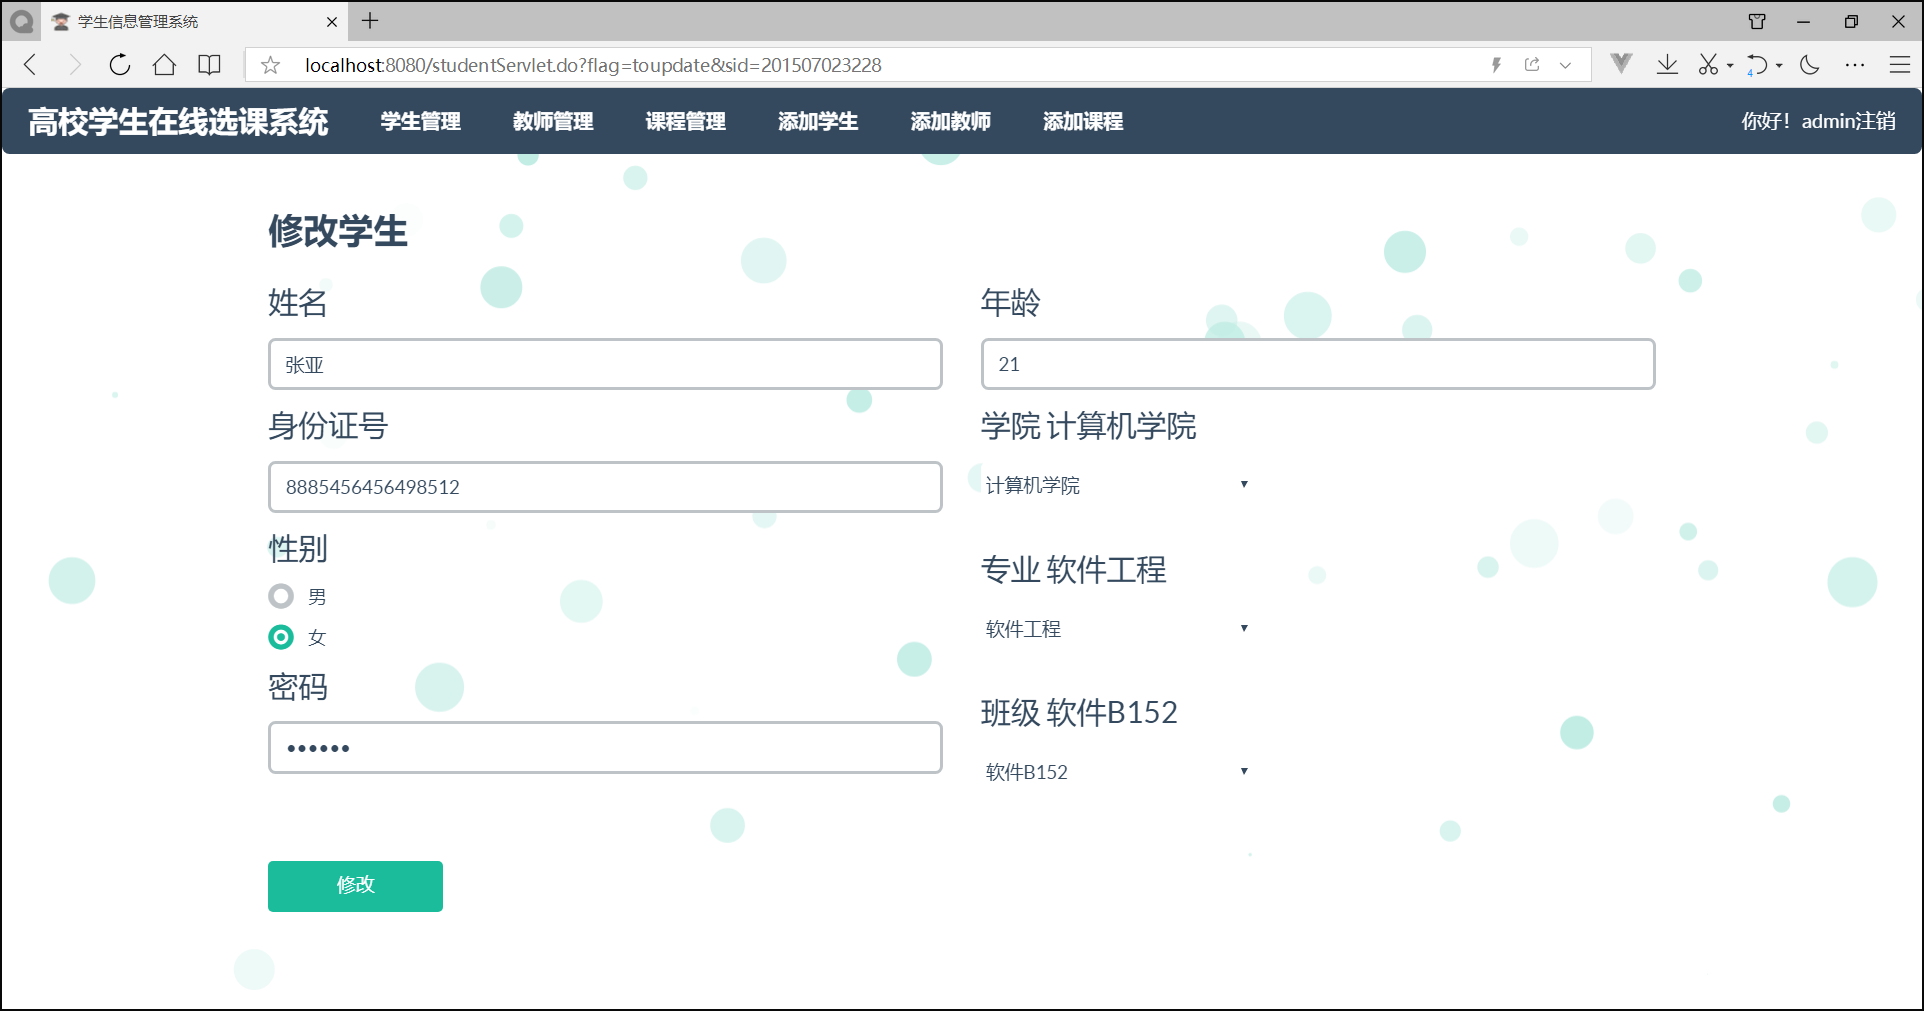Click the 年龄 input field showing 21

point(1318,364)
